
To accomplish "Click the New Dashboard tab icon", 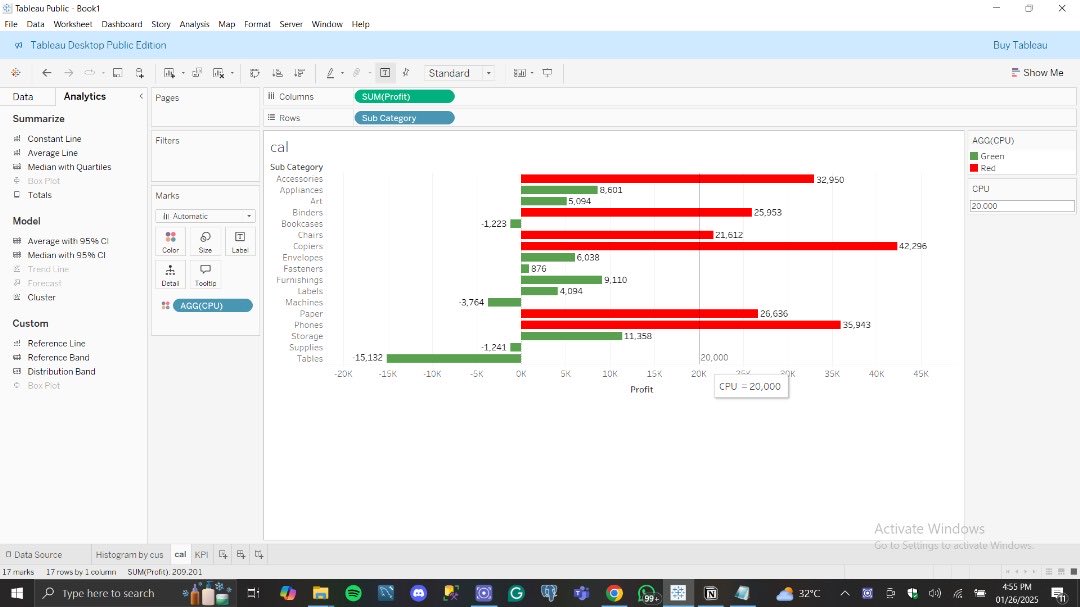I will point(241,554).
